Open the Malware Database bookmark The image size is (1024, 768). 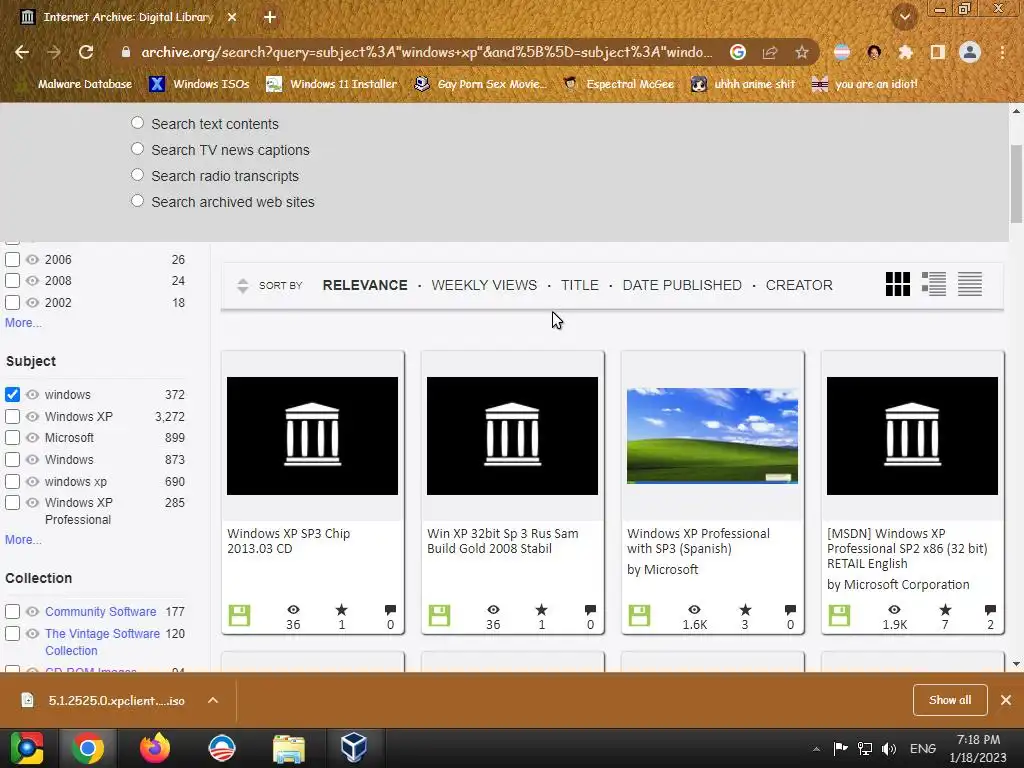tap(76, 84)
